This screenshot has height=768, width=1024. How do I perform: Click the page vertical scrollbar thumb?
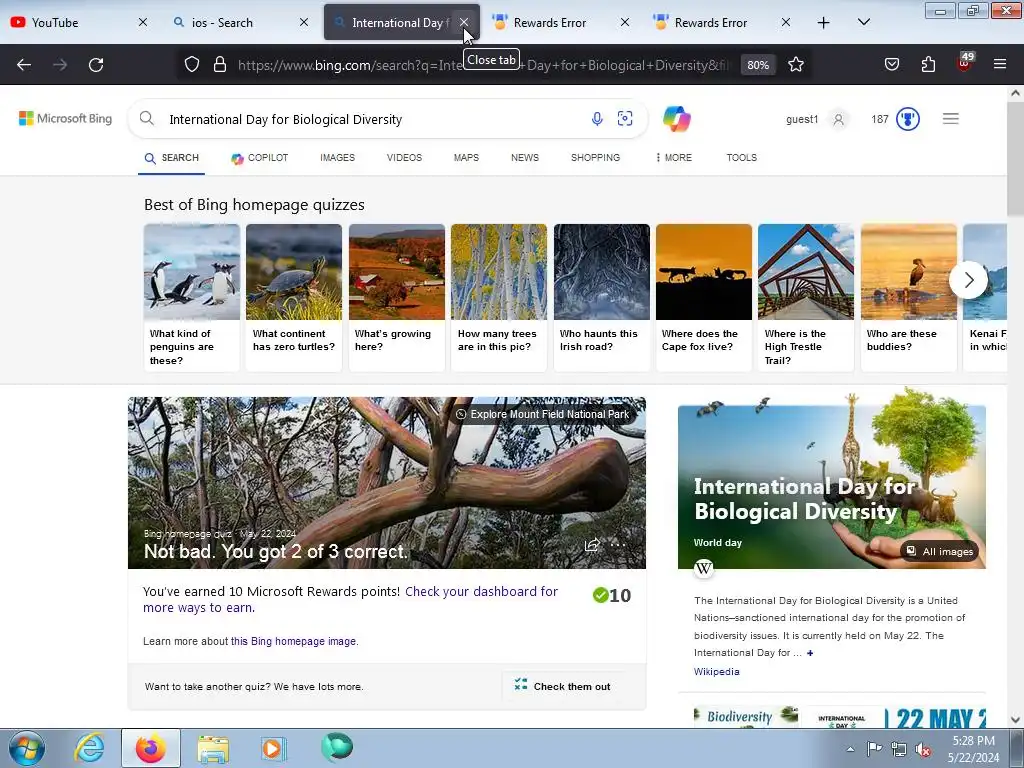coord(1015,159)
